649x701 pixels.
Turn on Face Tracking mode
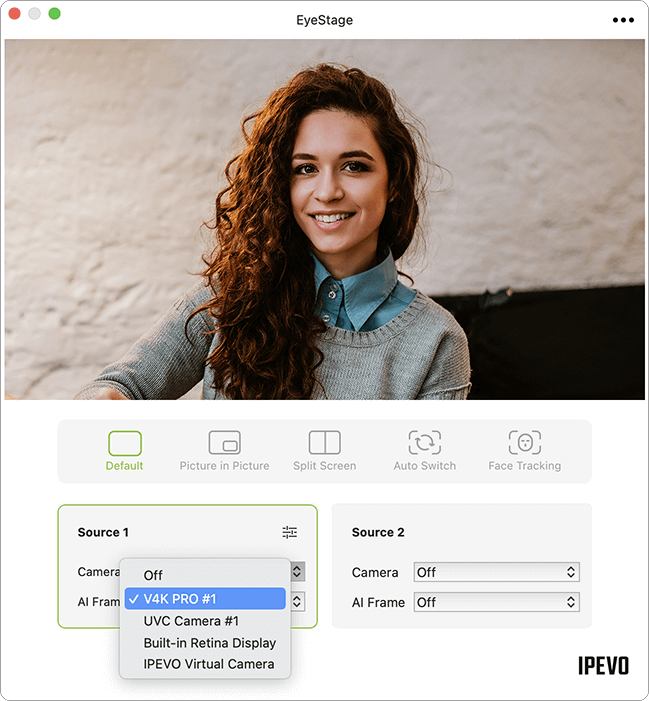[x=524, y=443]
